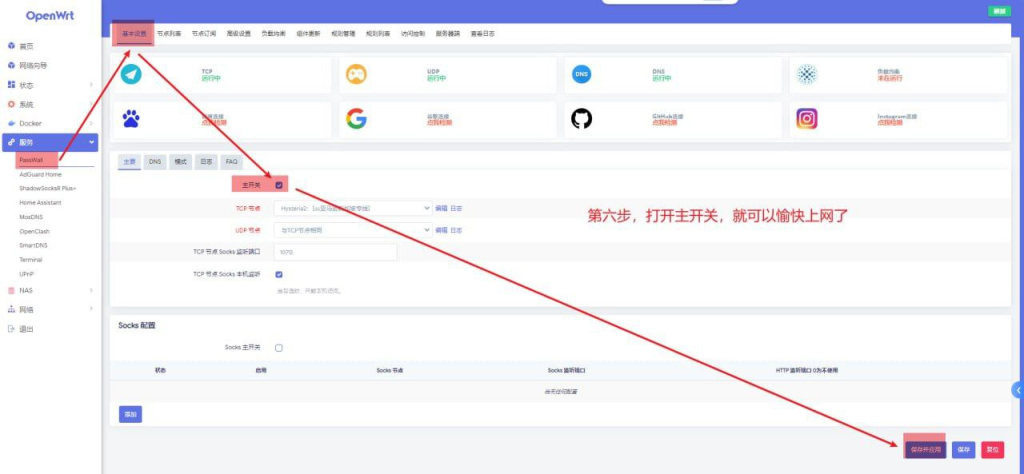Click the 网络向导 sidebar icon
The image size is (1024, 474).
[x=11, y=65]
